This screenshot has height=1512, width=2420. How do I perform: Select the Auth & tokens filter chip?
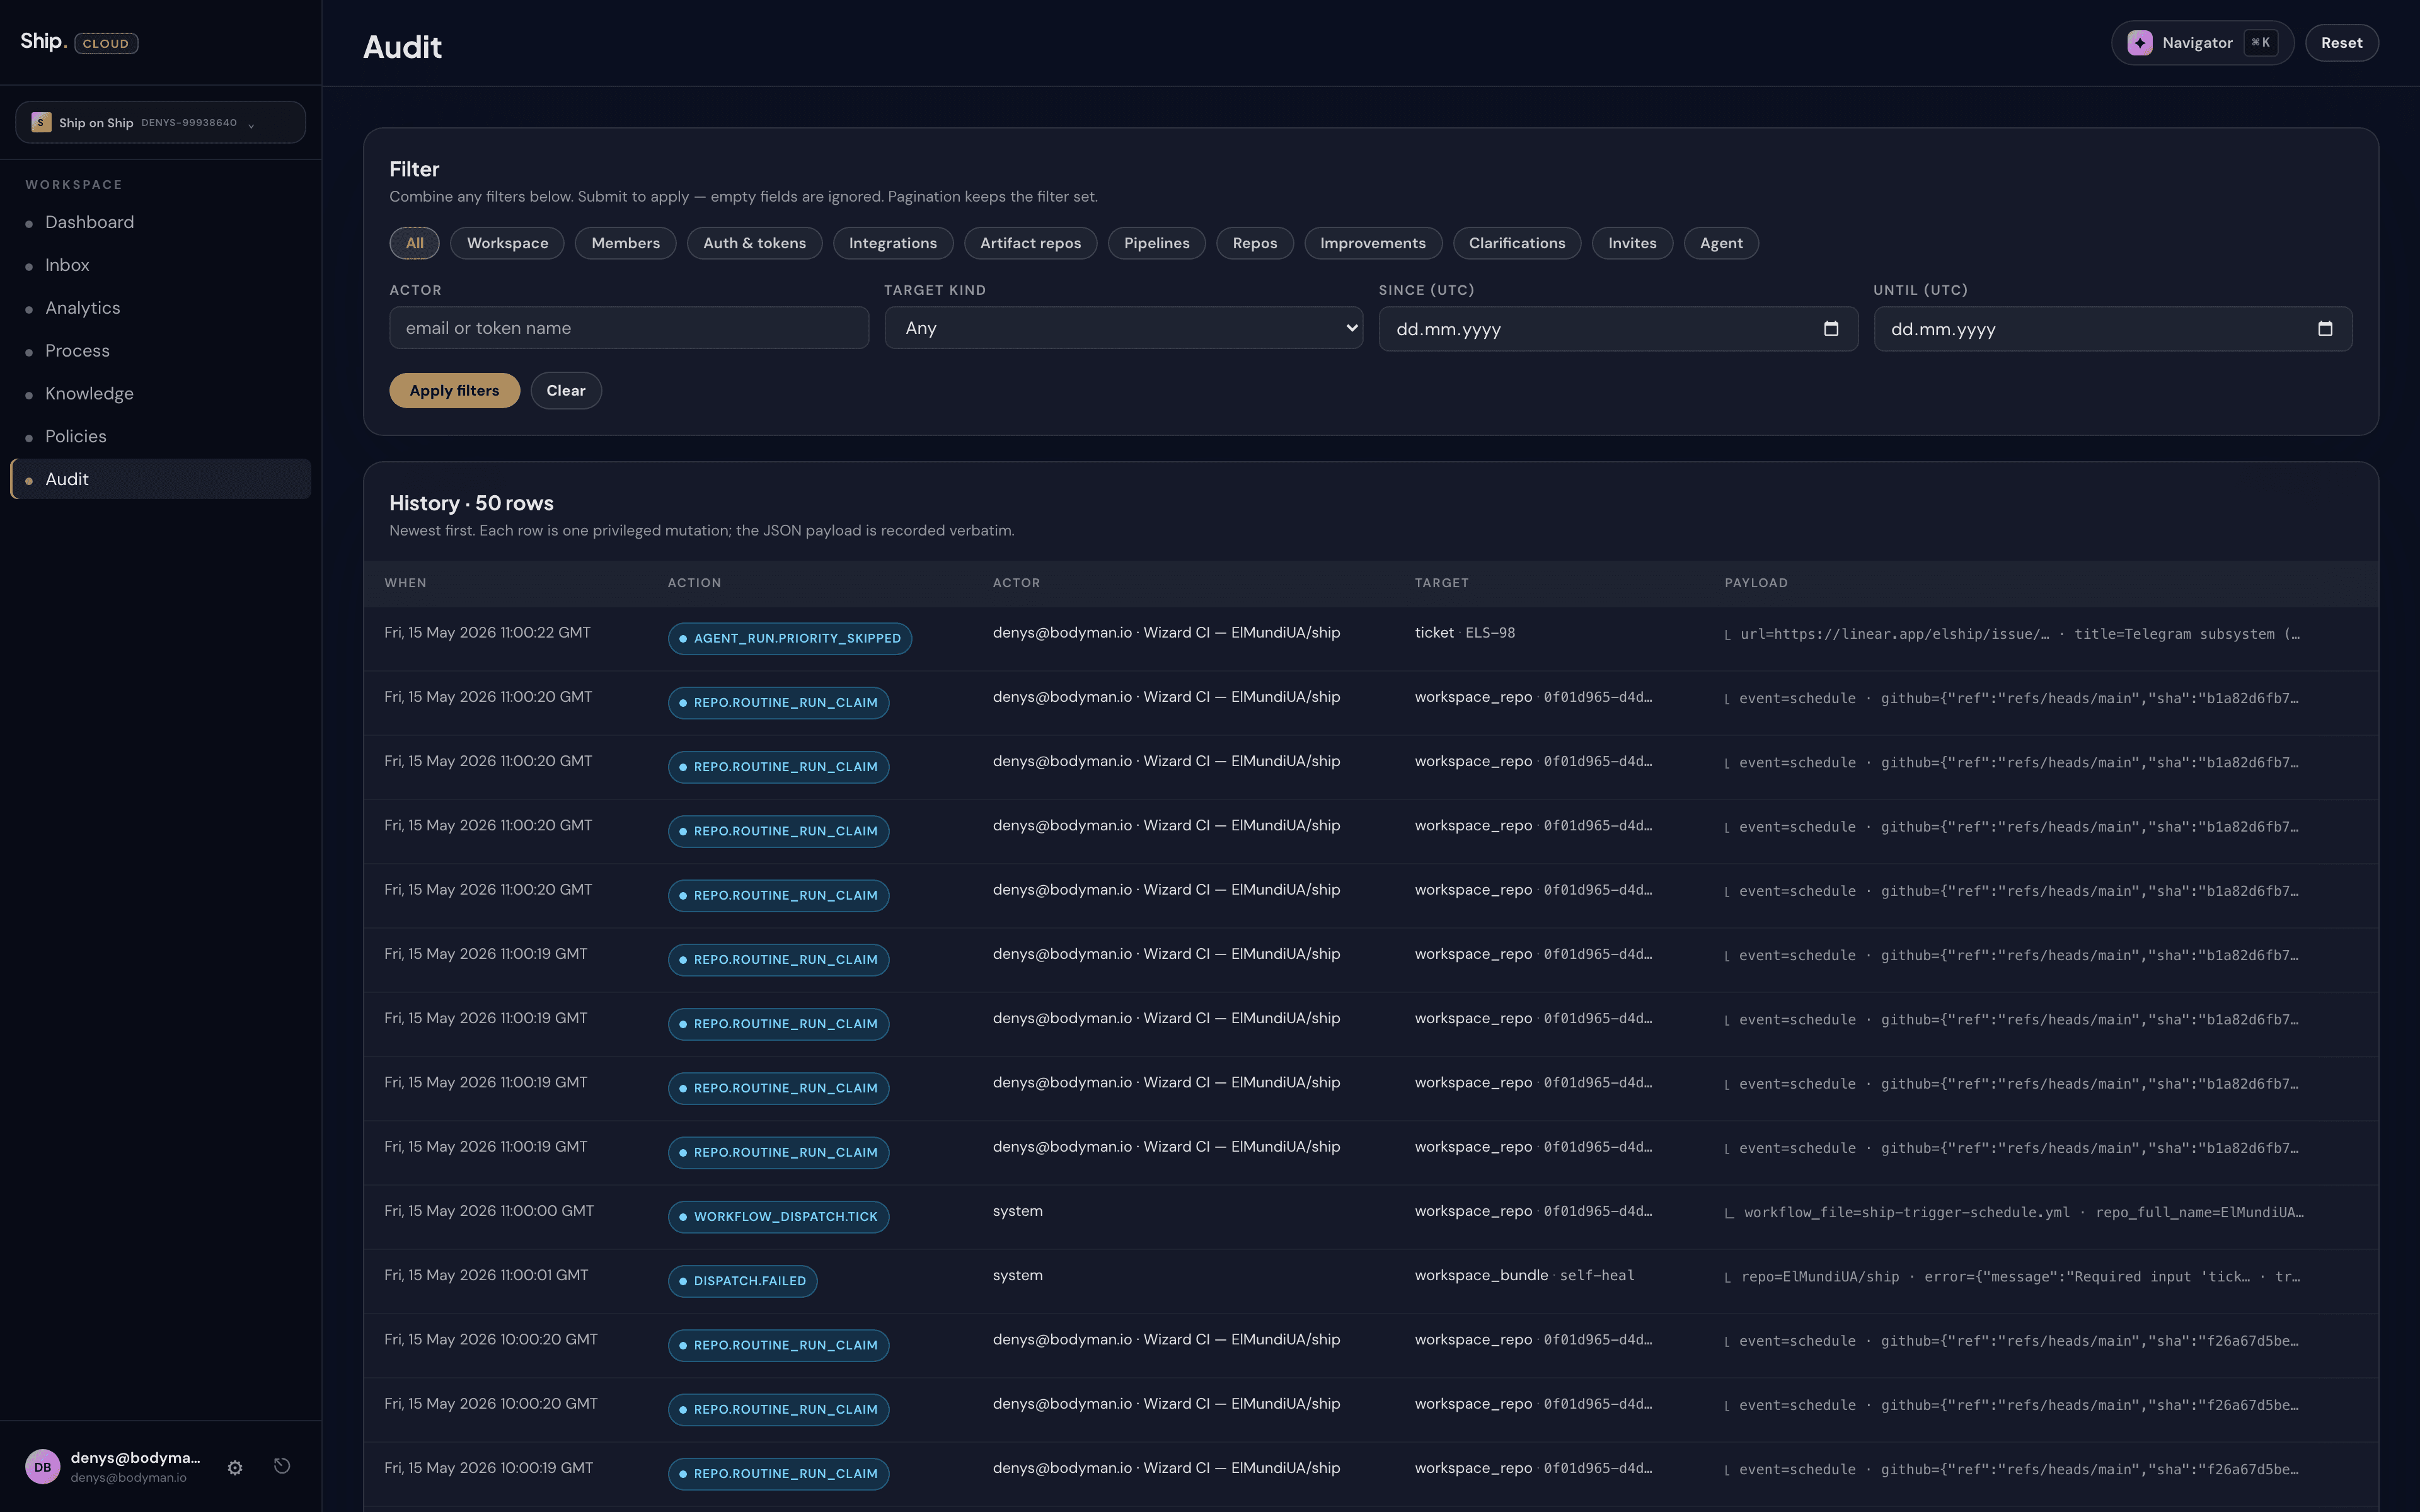[754, 243]
